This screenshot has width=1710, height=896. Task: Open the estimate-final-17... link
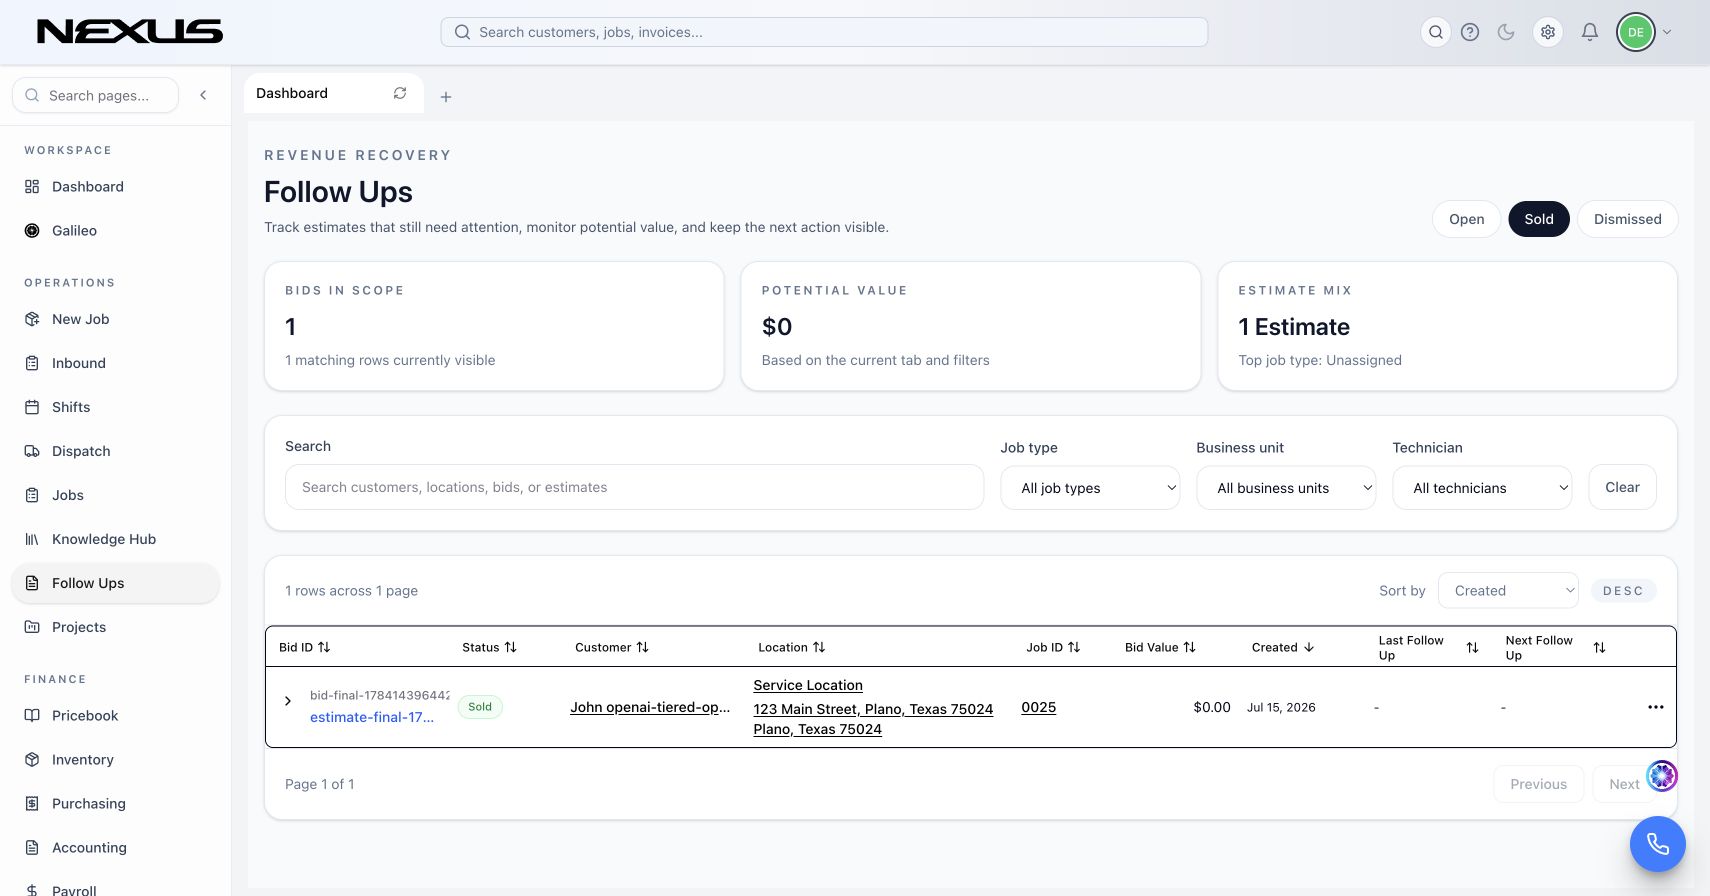(372, 717)
